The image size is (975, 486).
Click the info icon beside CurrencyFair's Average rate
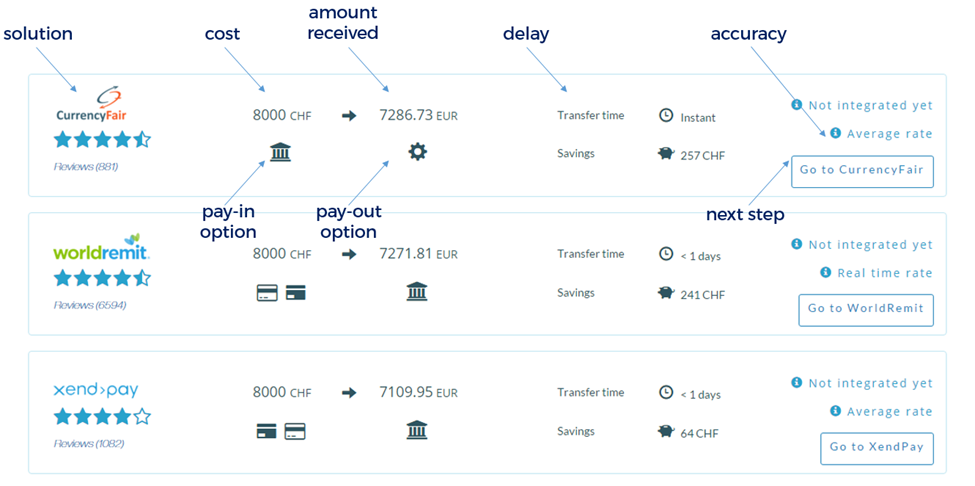click(x=835, y=133)
